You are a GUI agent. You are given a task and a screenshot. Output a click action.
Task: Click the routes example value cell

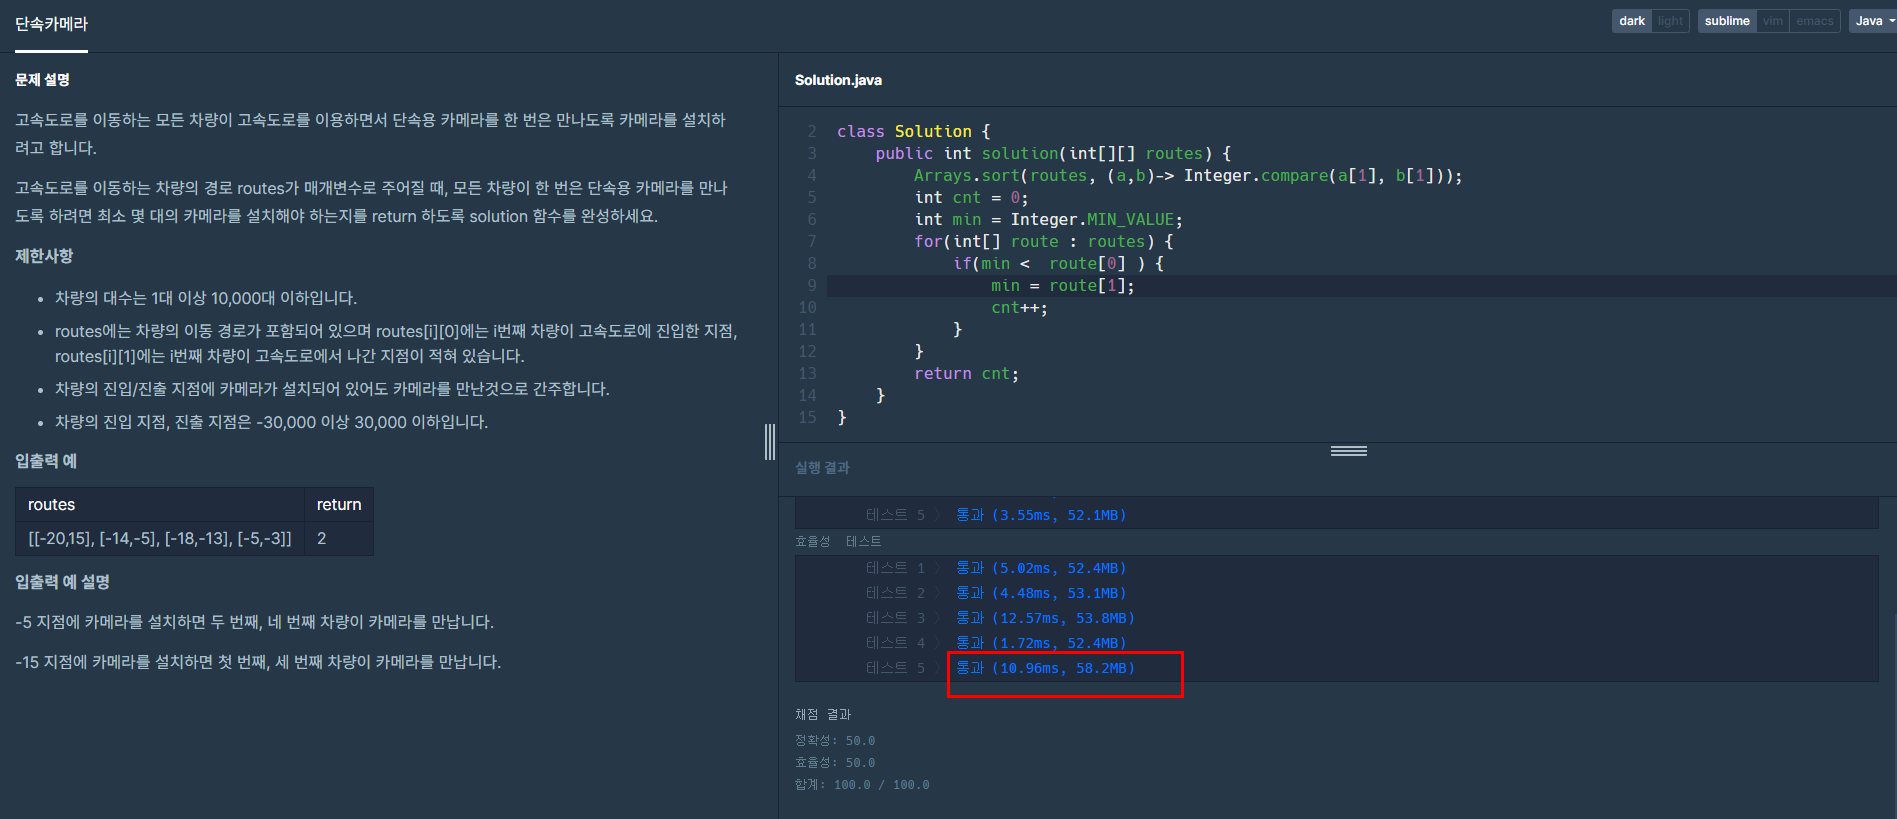pyautogui.click(x=160, y=539)
